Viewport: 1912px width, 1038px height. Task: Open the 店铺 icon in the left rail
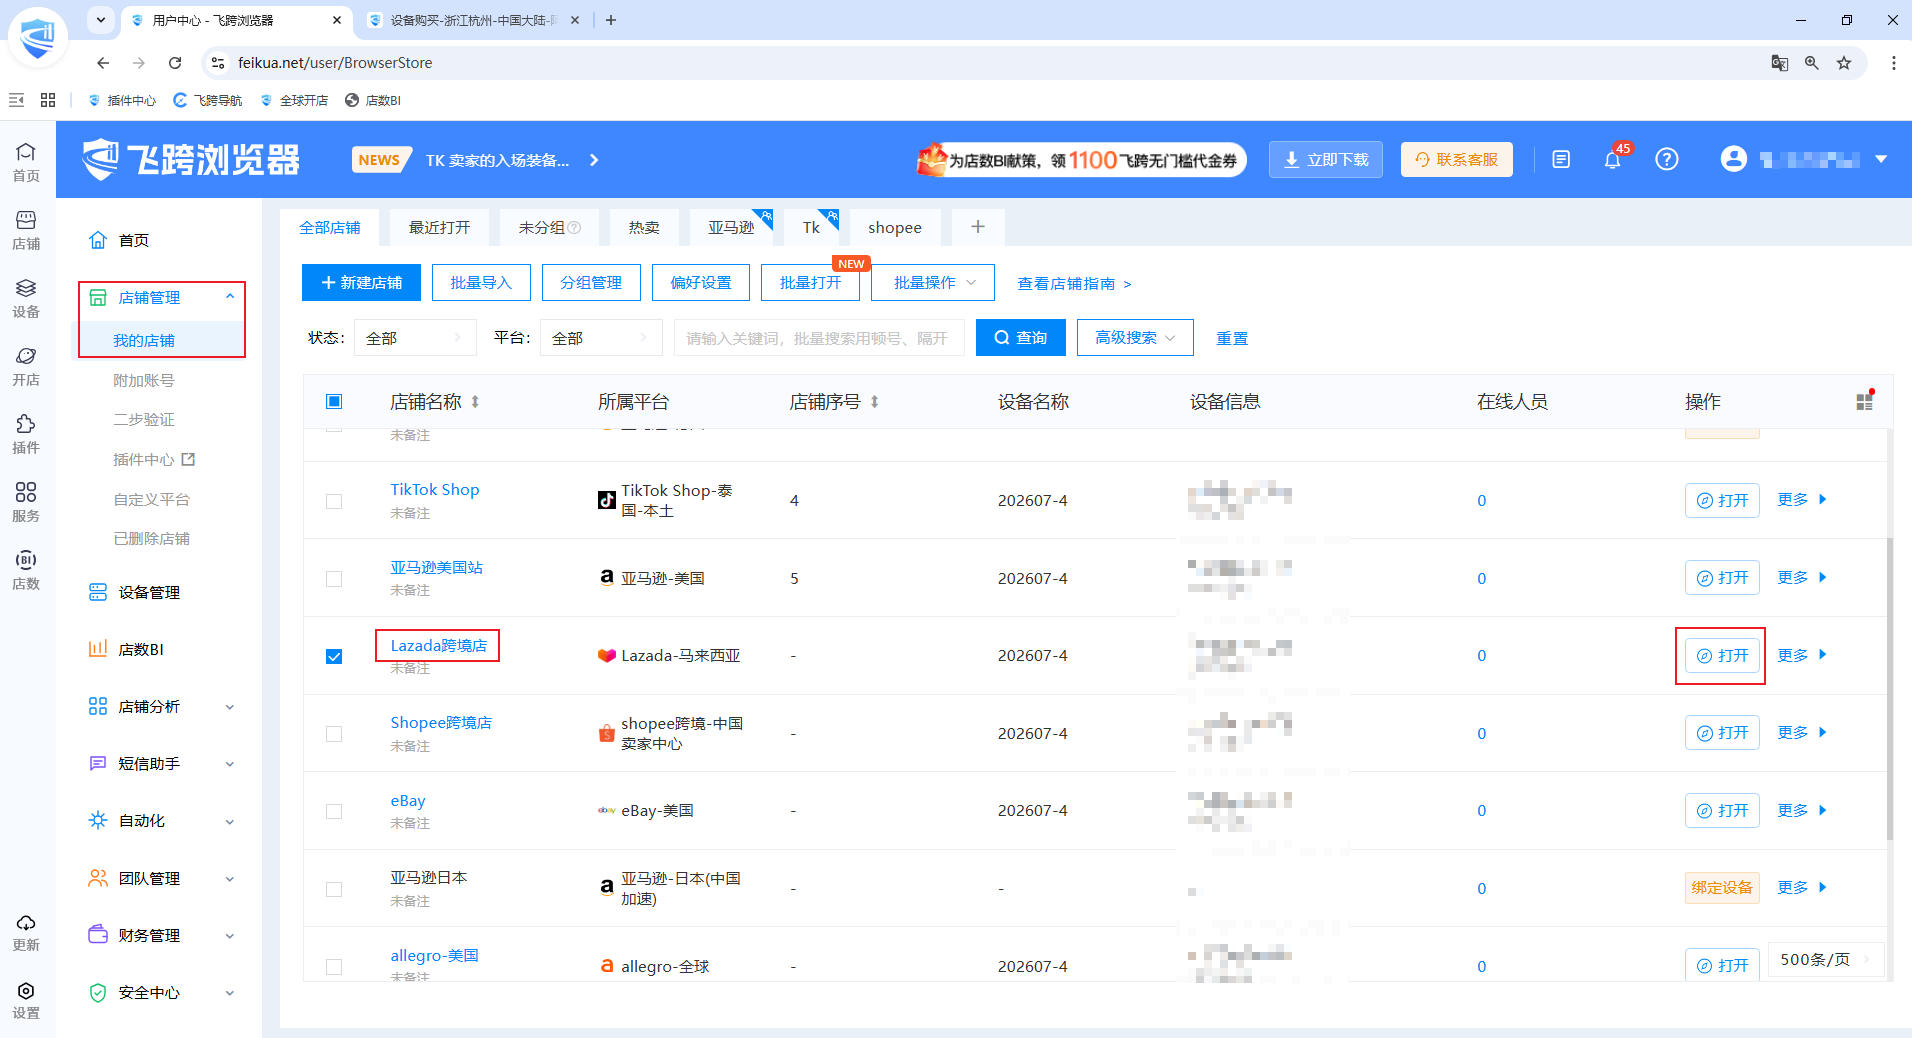pyautogui.click(x=26, y=229)
